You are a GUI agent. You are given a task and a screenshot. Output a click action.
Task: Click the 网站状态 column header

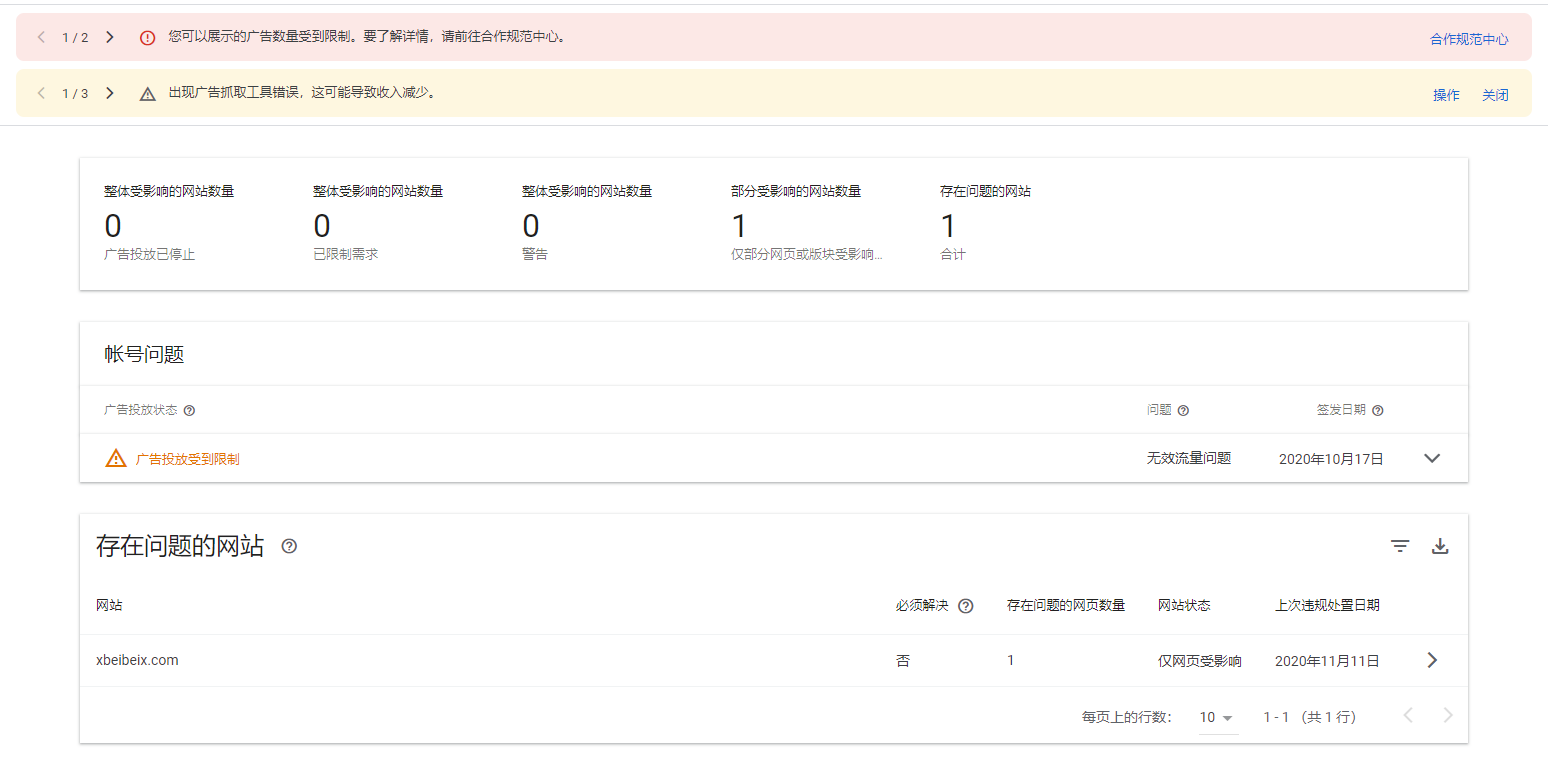(x=1184, y=605)
